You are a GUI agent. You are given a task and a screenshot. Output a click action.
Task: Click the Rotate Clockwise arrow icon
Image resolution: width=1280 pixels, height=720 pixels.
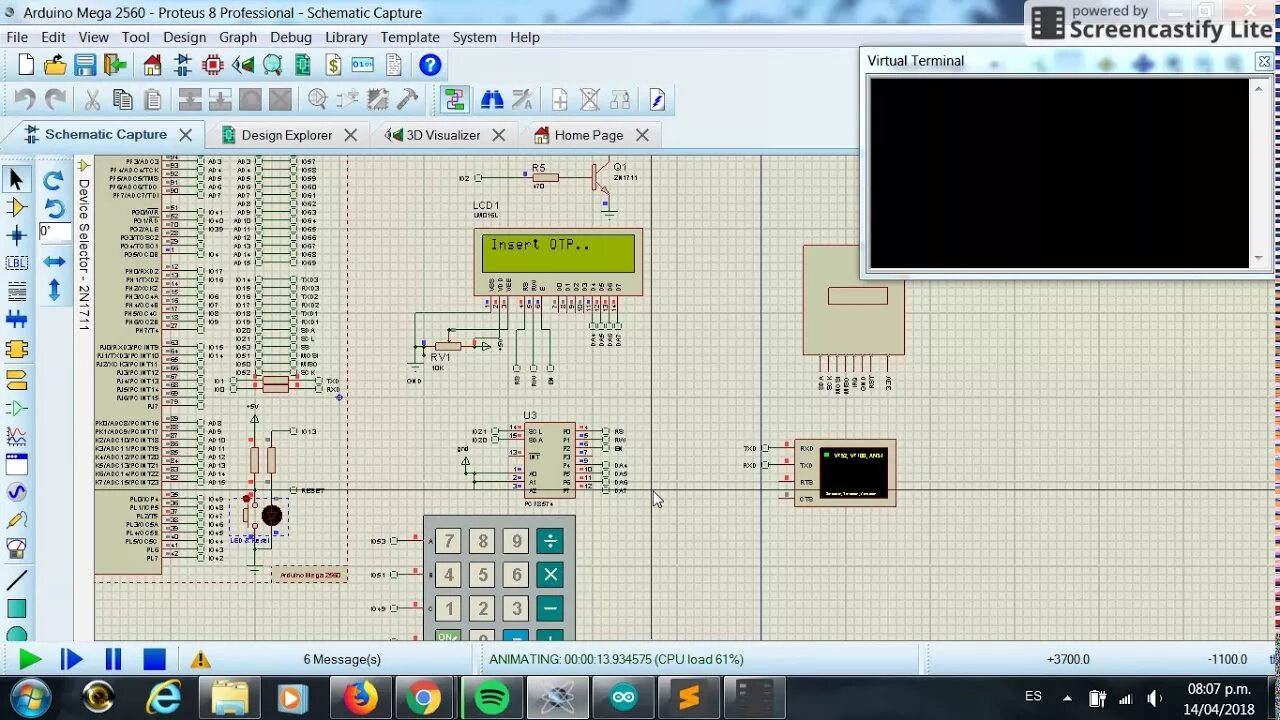(x=54, y=180)
